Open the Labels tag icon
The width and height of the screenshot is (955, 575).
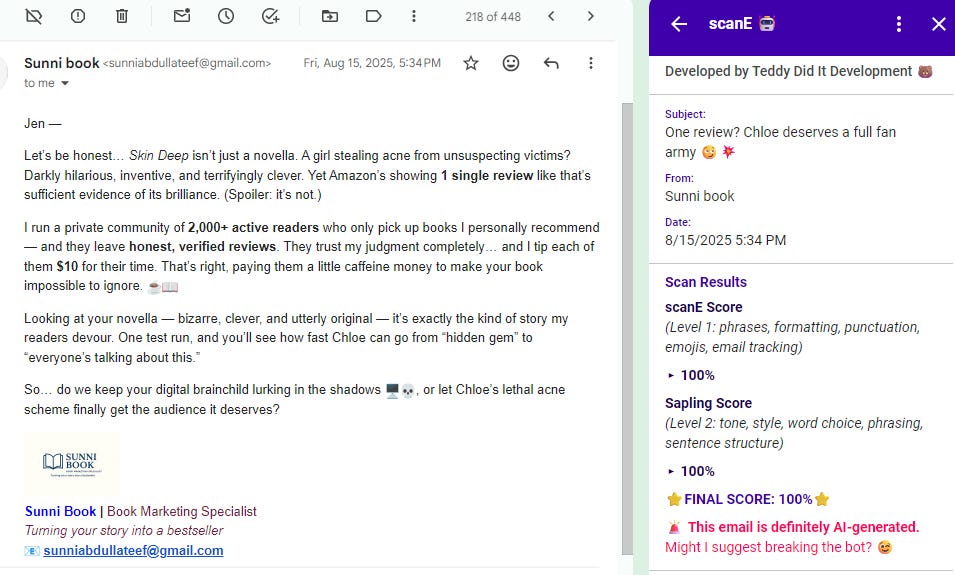(x=373, y=16)
